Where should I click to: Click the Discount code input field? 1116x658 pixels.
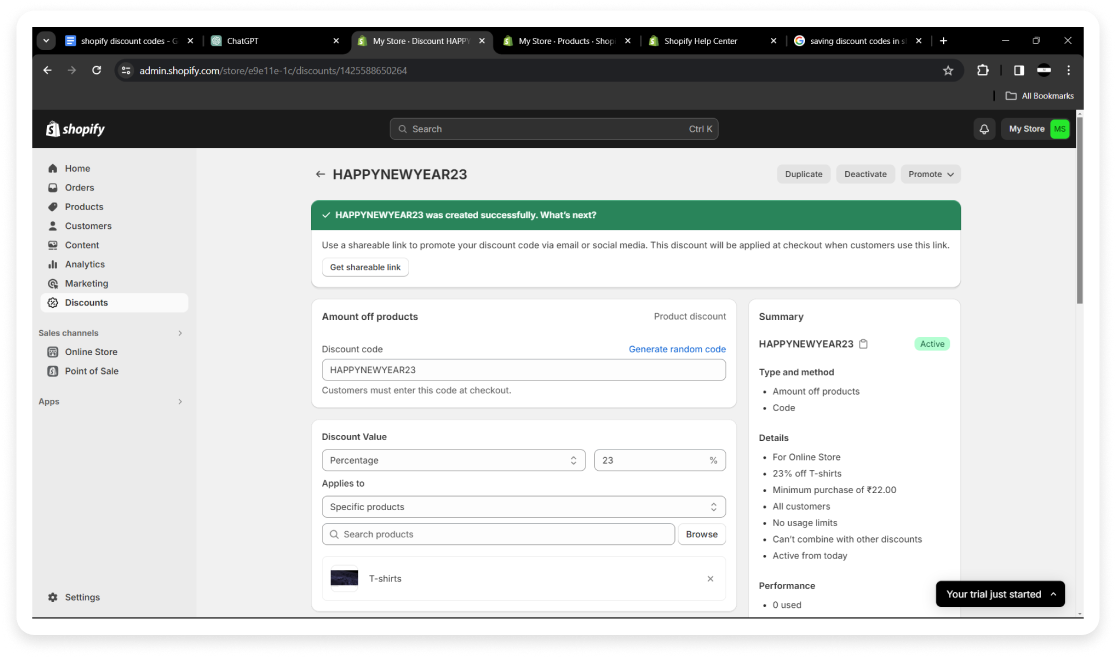pyautogui.click(x=524, y=370)
